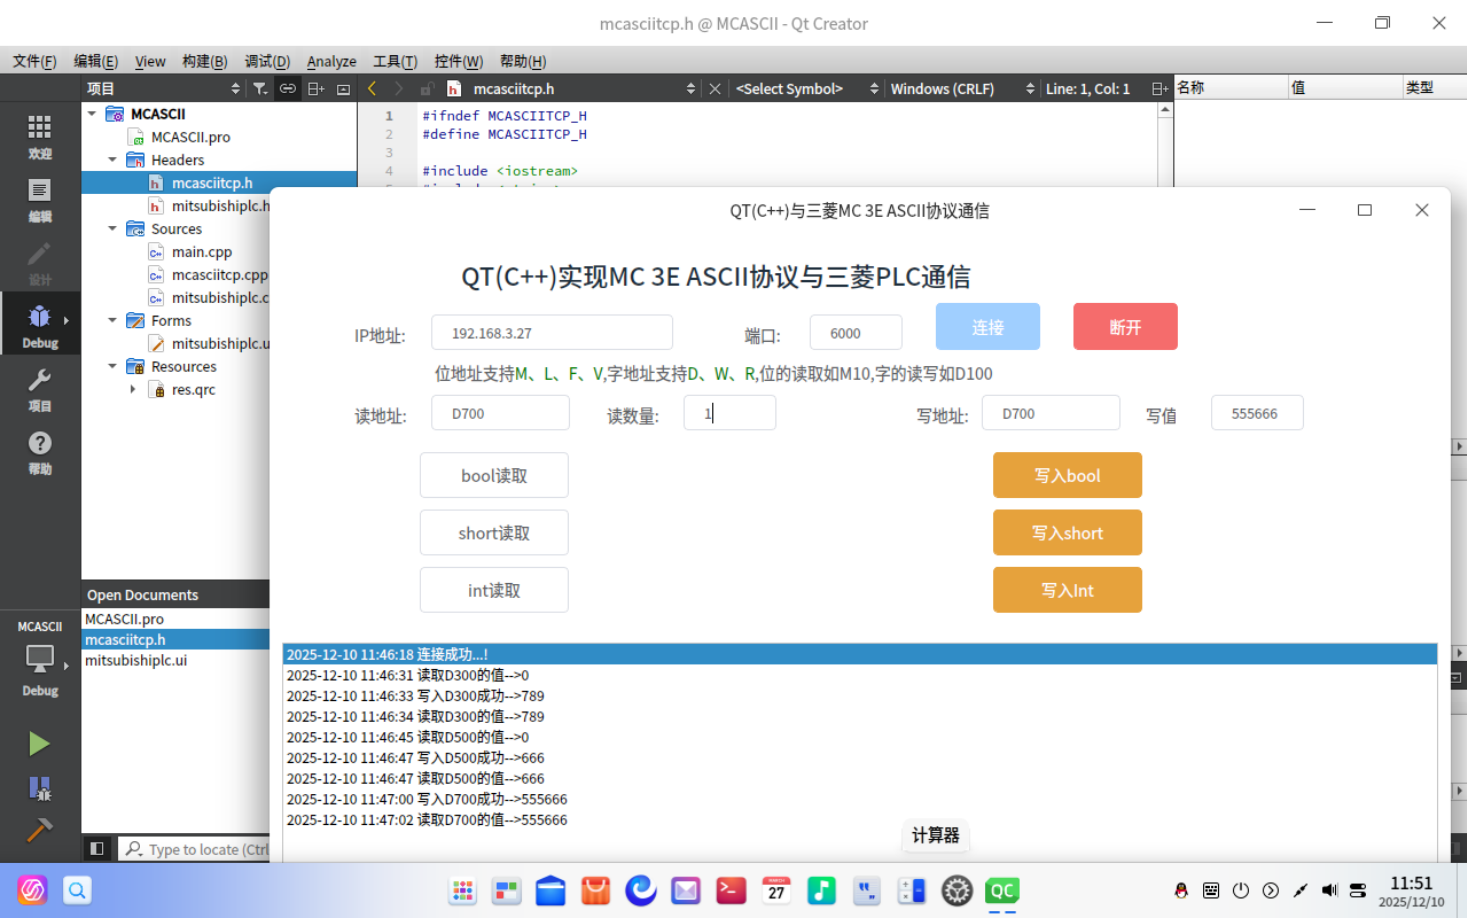Image resolution: width=1467 pixels, height=918 pixels.
Task: Open the 调试(D) menu
Action: click(267, 61)
